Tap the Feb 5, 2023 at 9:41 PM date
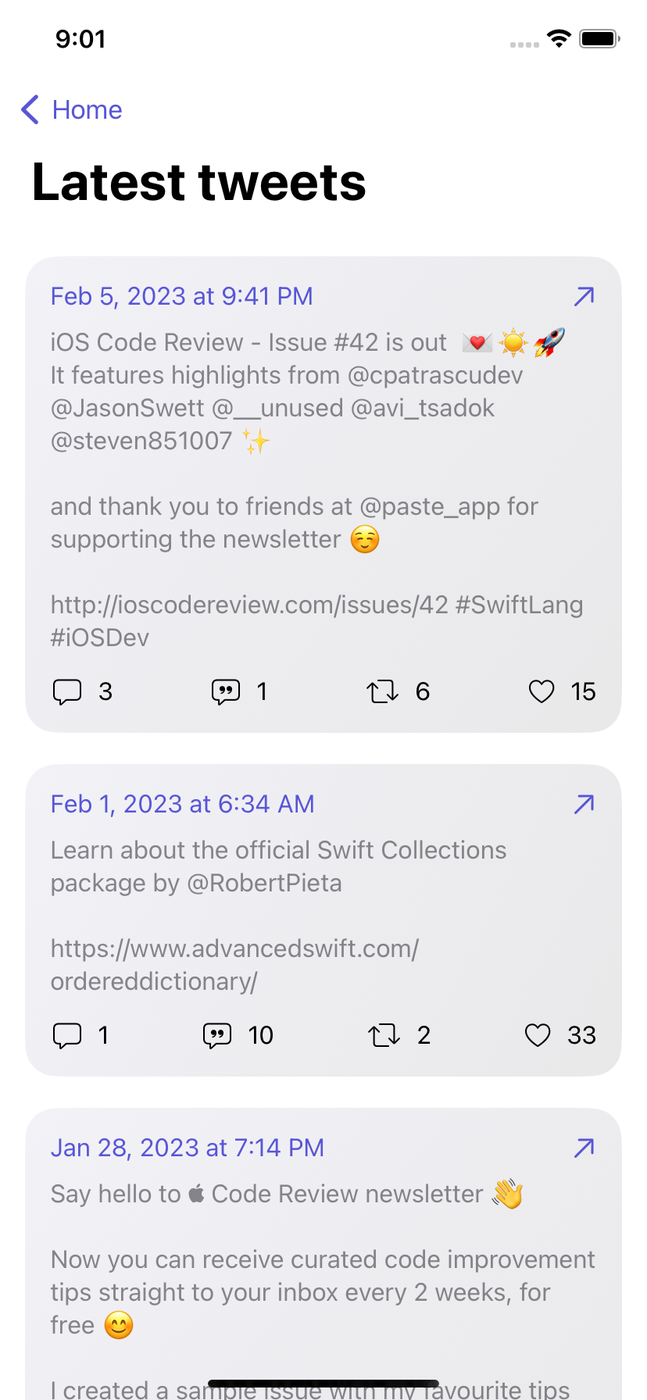Viewport: 647px width, 1400px height. point(182,296)
